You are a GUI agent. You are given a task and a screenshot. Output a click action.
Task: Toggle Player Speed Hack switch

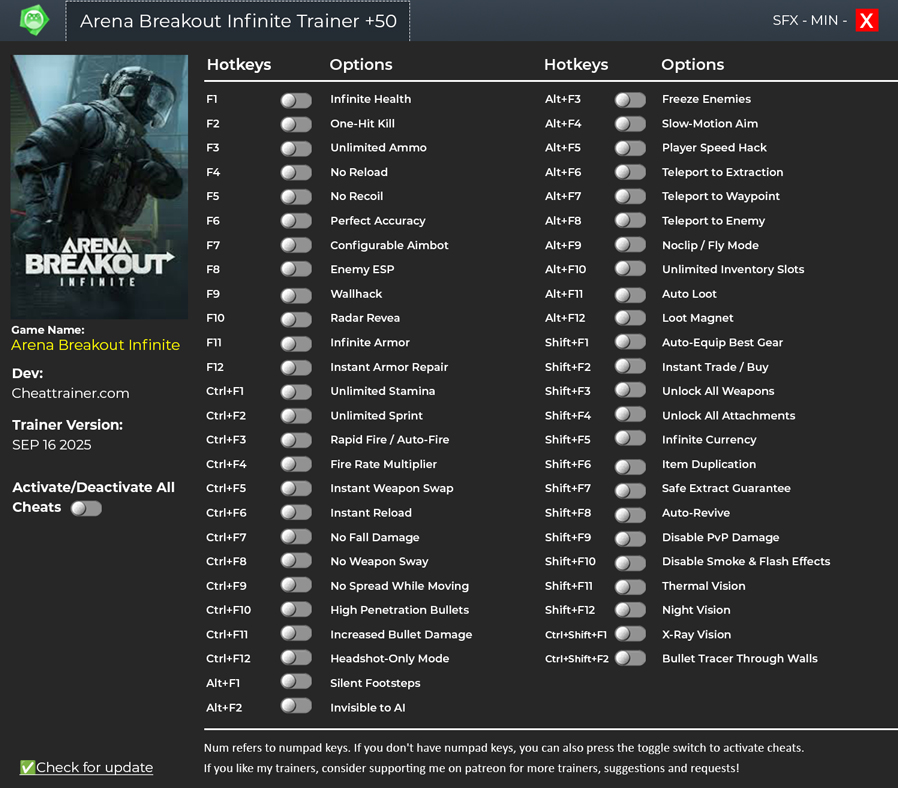pyautogui.click(x=630, y=149)
